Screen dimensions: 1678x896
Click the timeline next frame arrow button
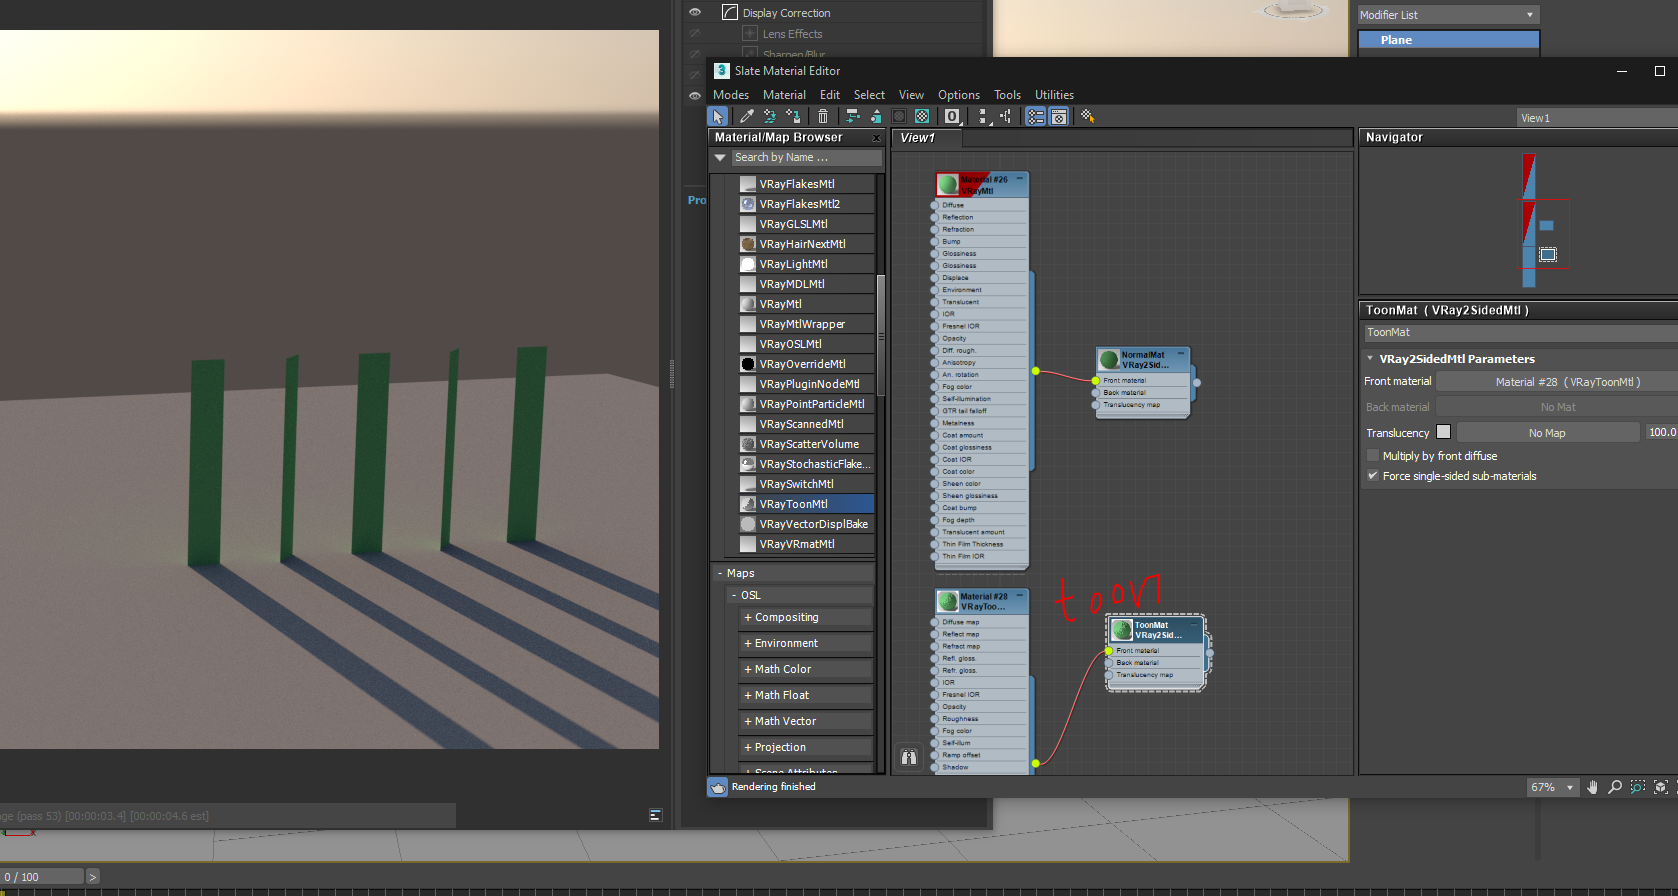pyautogui.click(x=93, y=877)
